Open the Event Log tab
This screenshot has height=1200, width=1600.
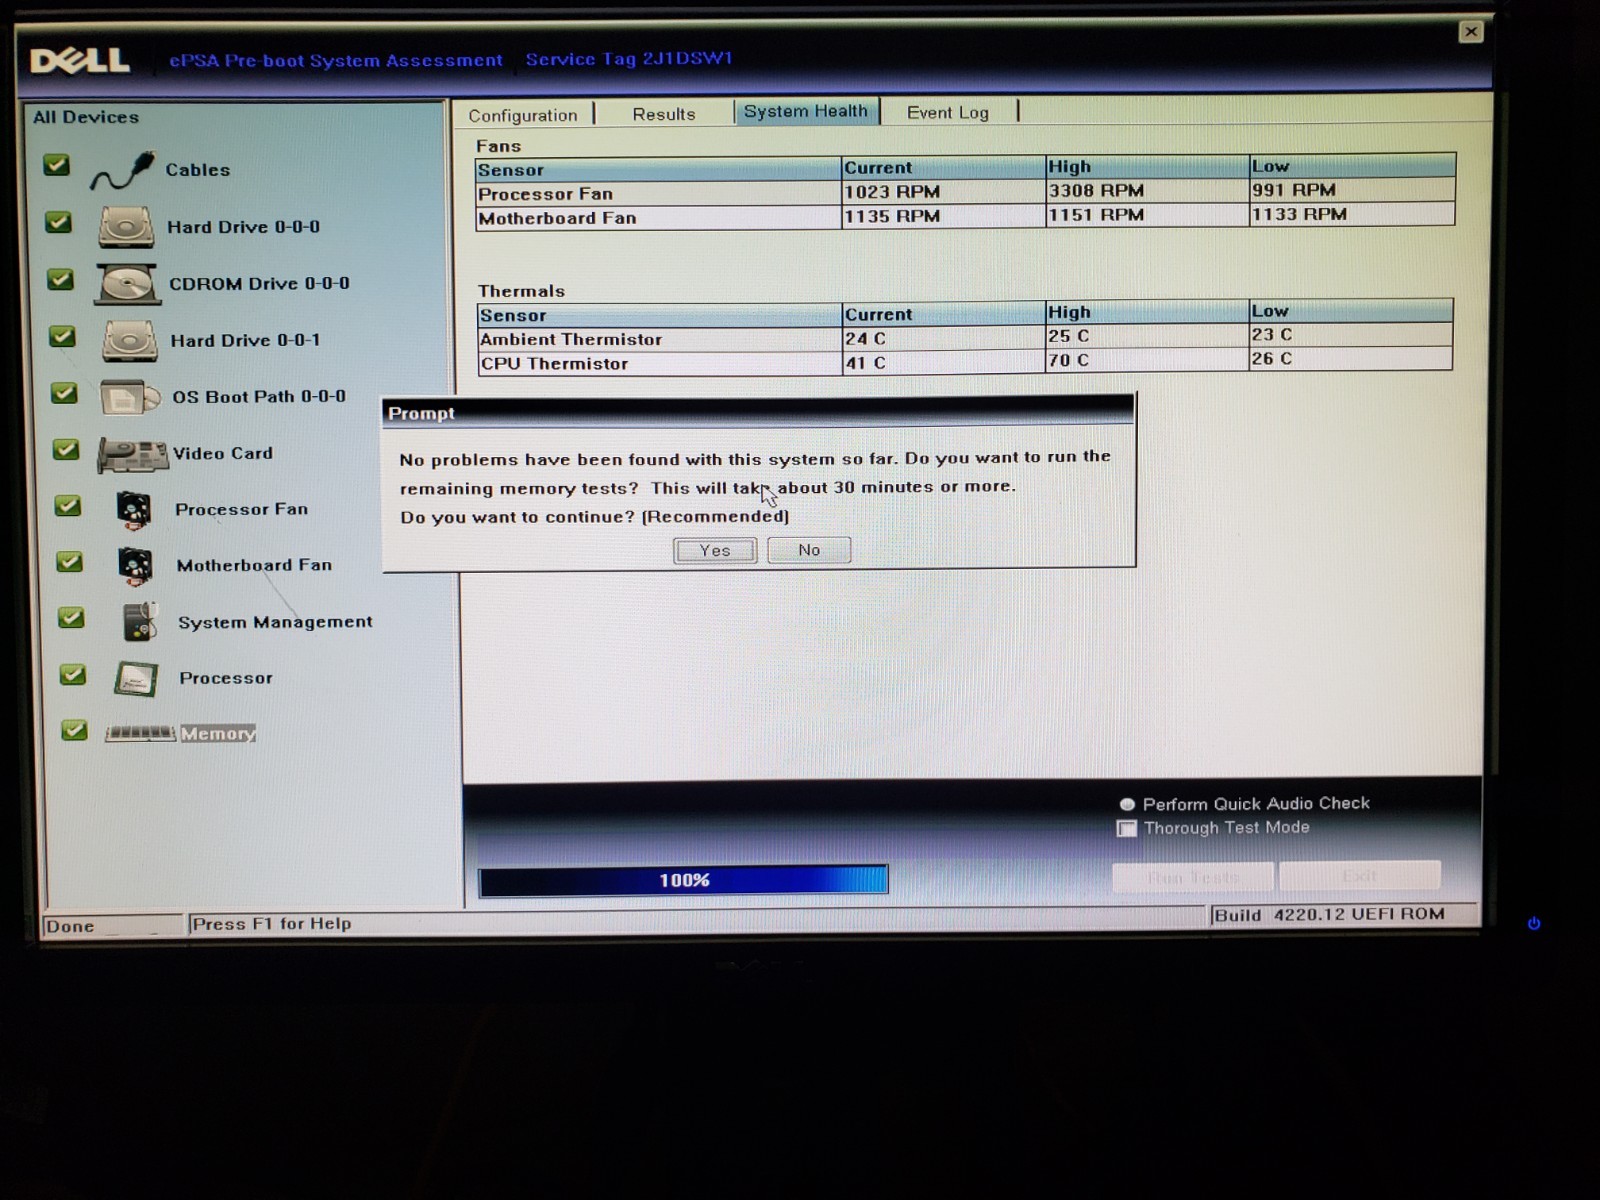coord(948,112)
